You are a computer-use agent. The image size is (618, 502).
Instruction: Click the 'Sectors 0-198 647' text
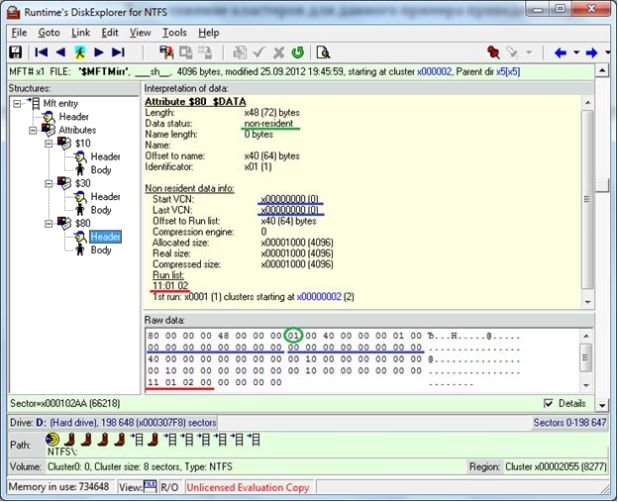[570, 422]
